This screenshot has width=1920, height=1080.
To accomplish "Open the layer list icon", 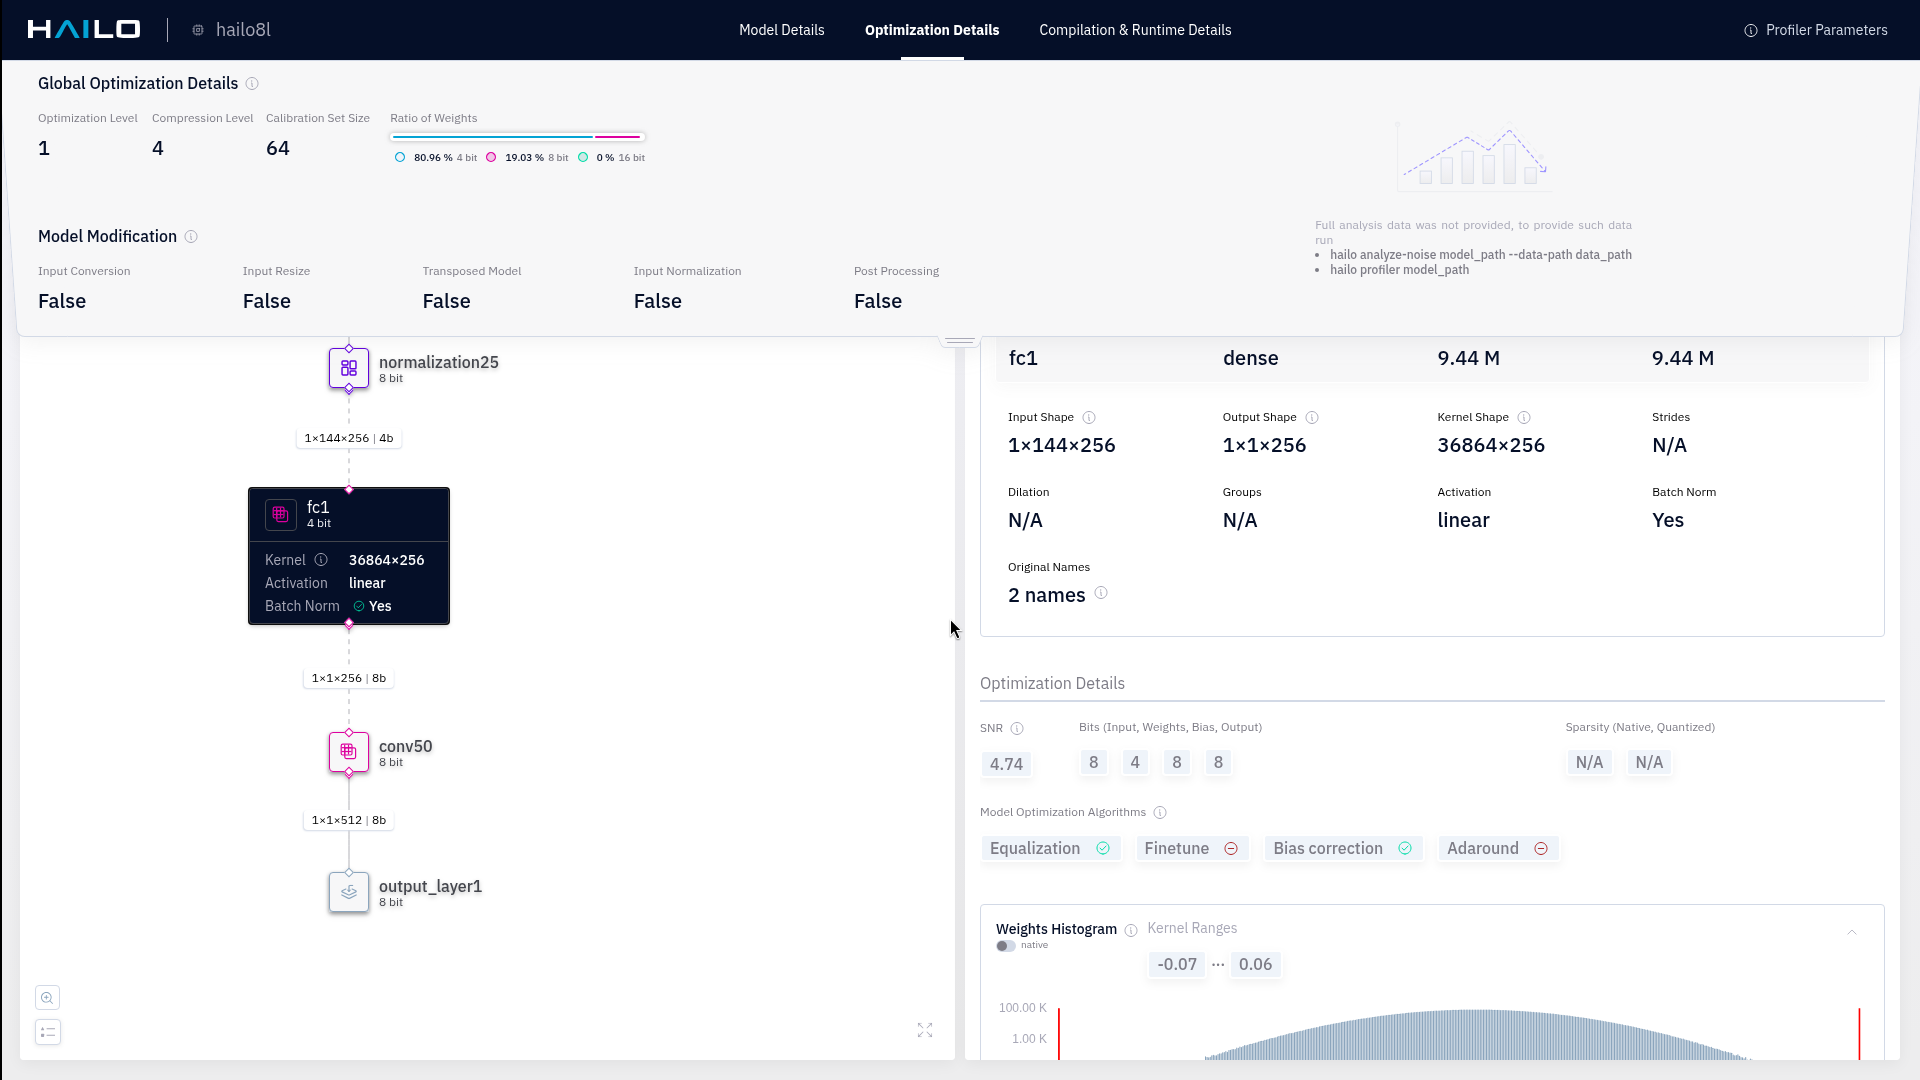I will coord(47,1032).
